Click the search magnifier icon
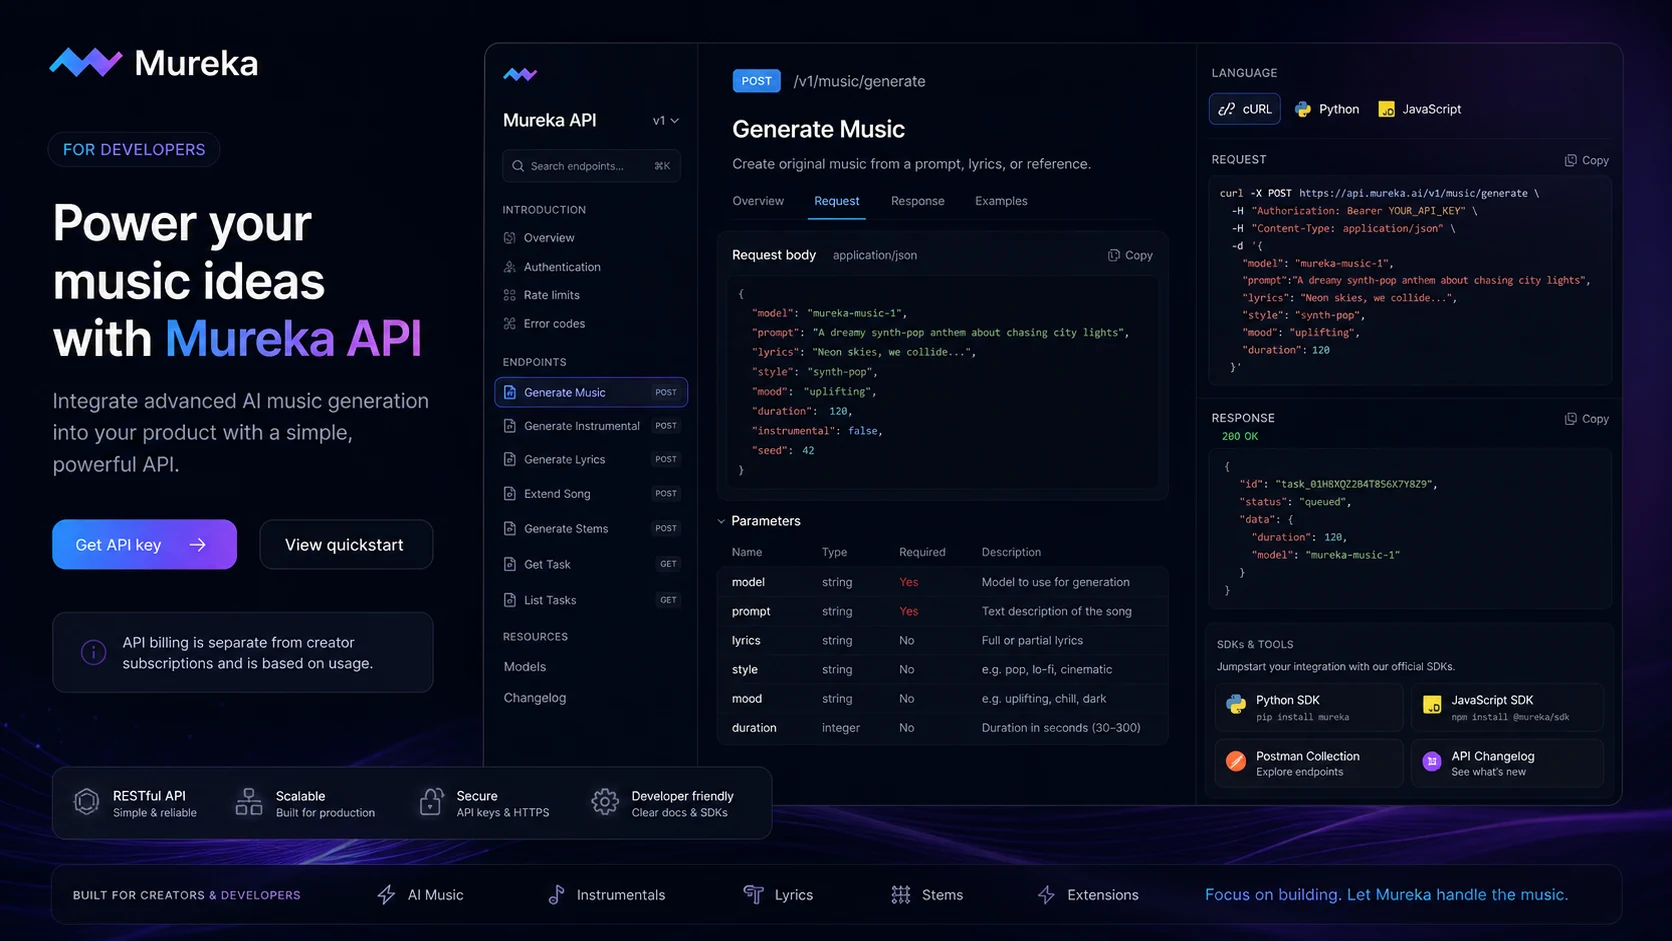 click(x=518, y=166)
